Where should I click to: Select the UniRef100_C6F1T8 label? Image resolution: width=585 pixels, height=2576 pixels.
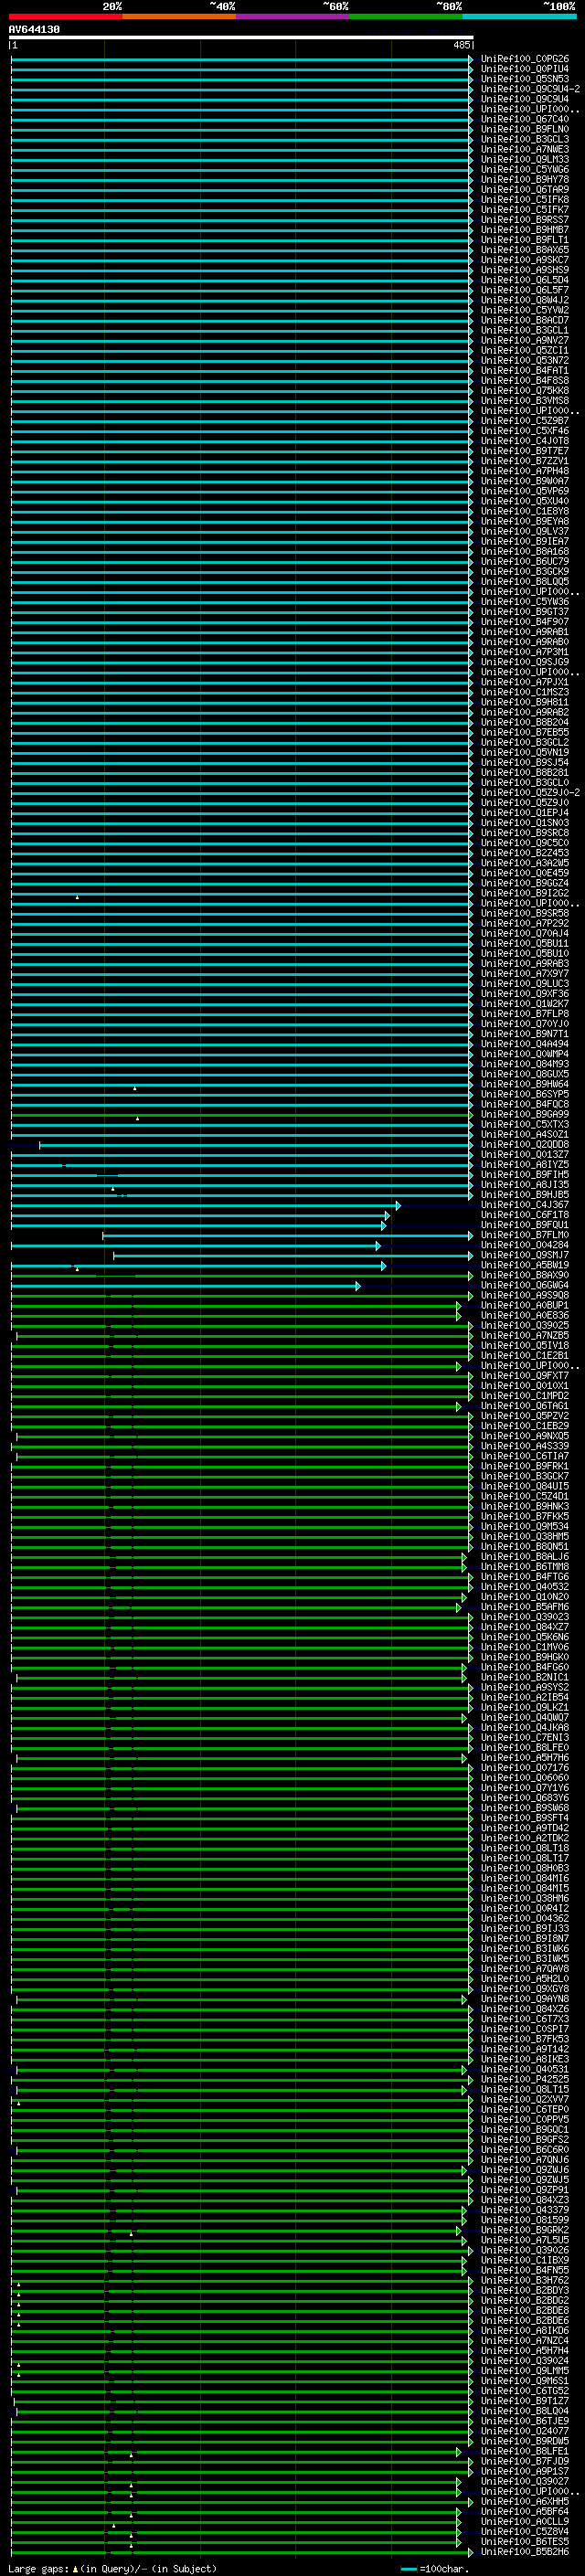pyautogui.click(x=524, y=1214)
